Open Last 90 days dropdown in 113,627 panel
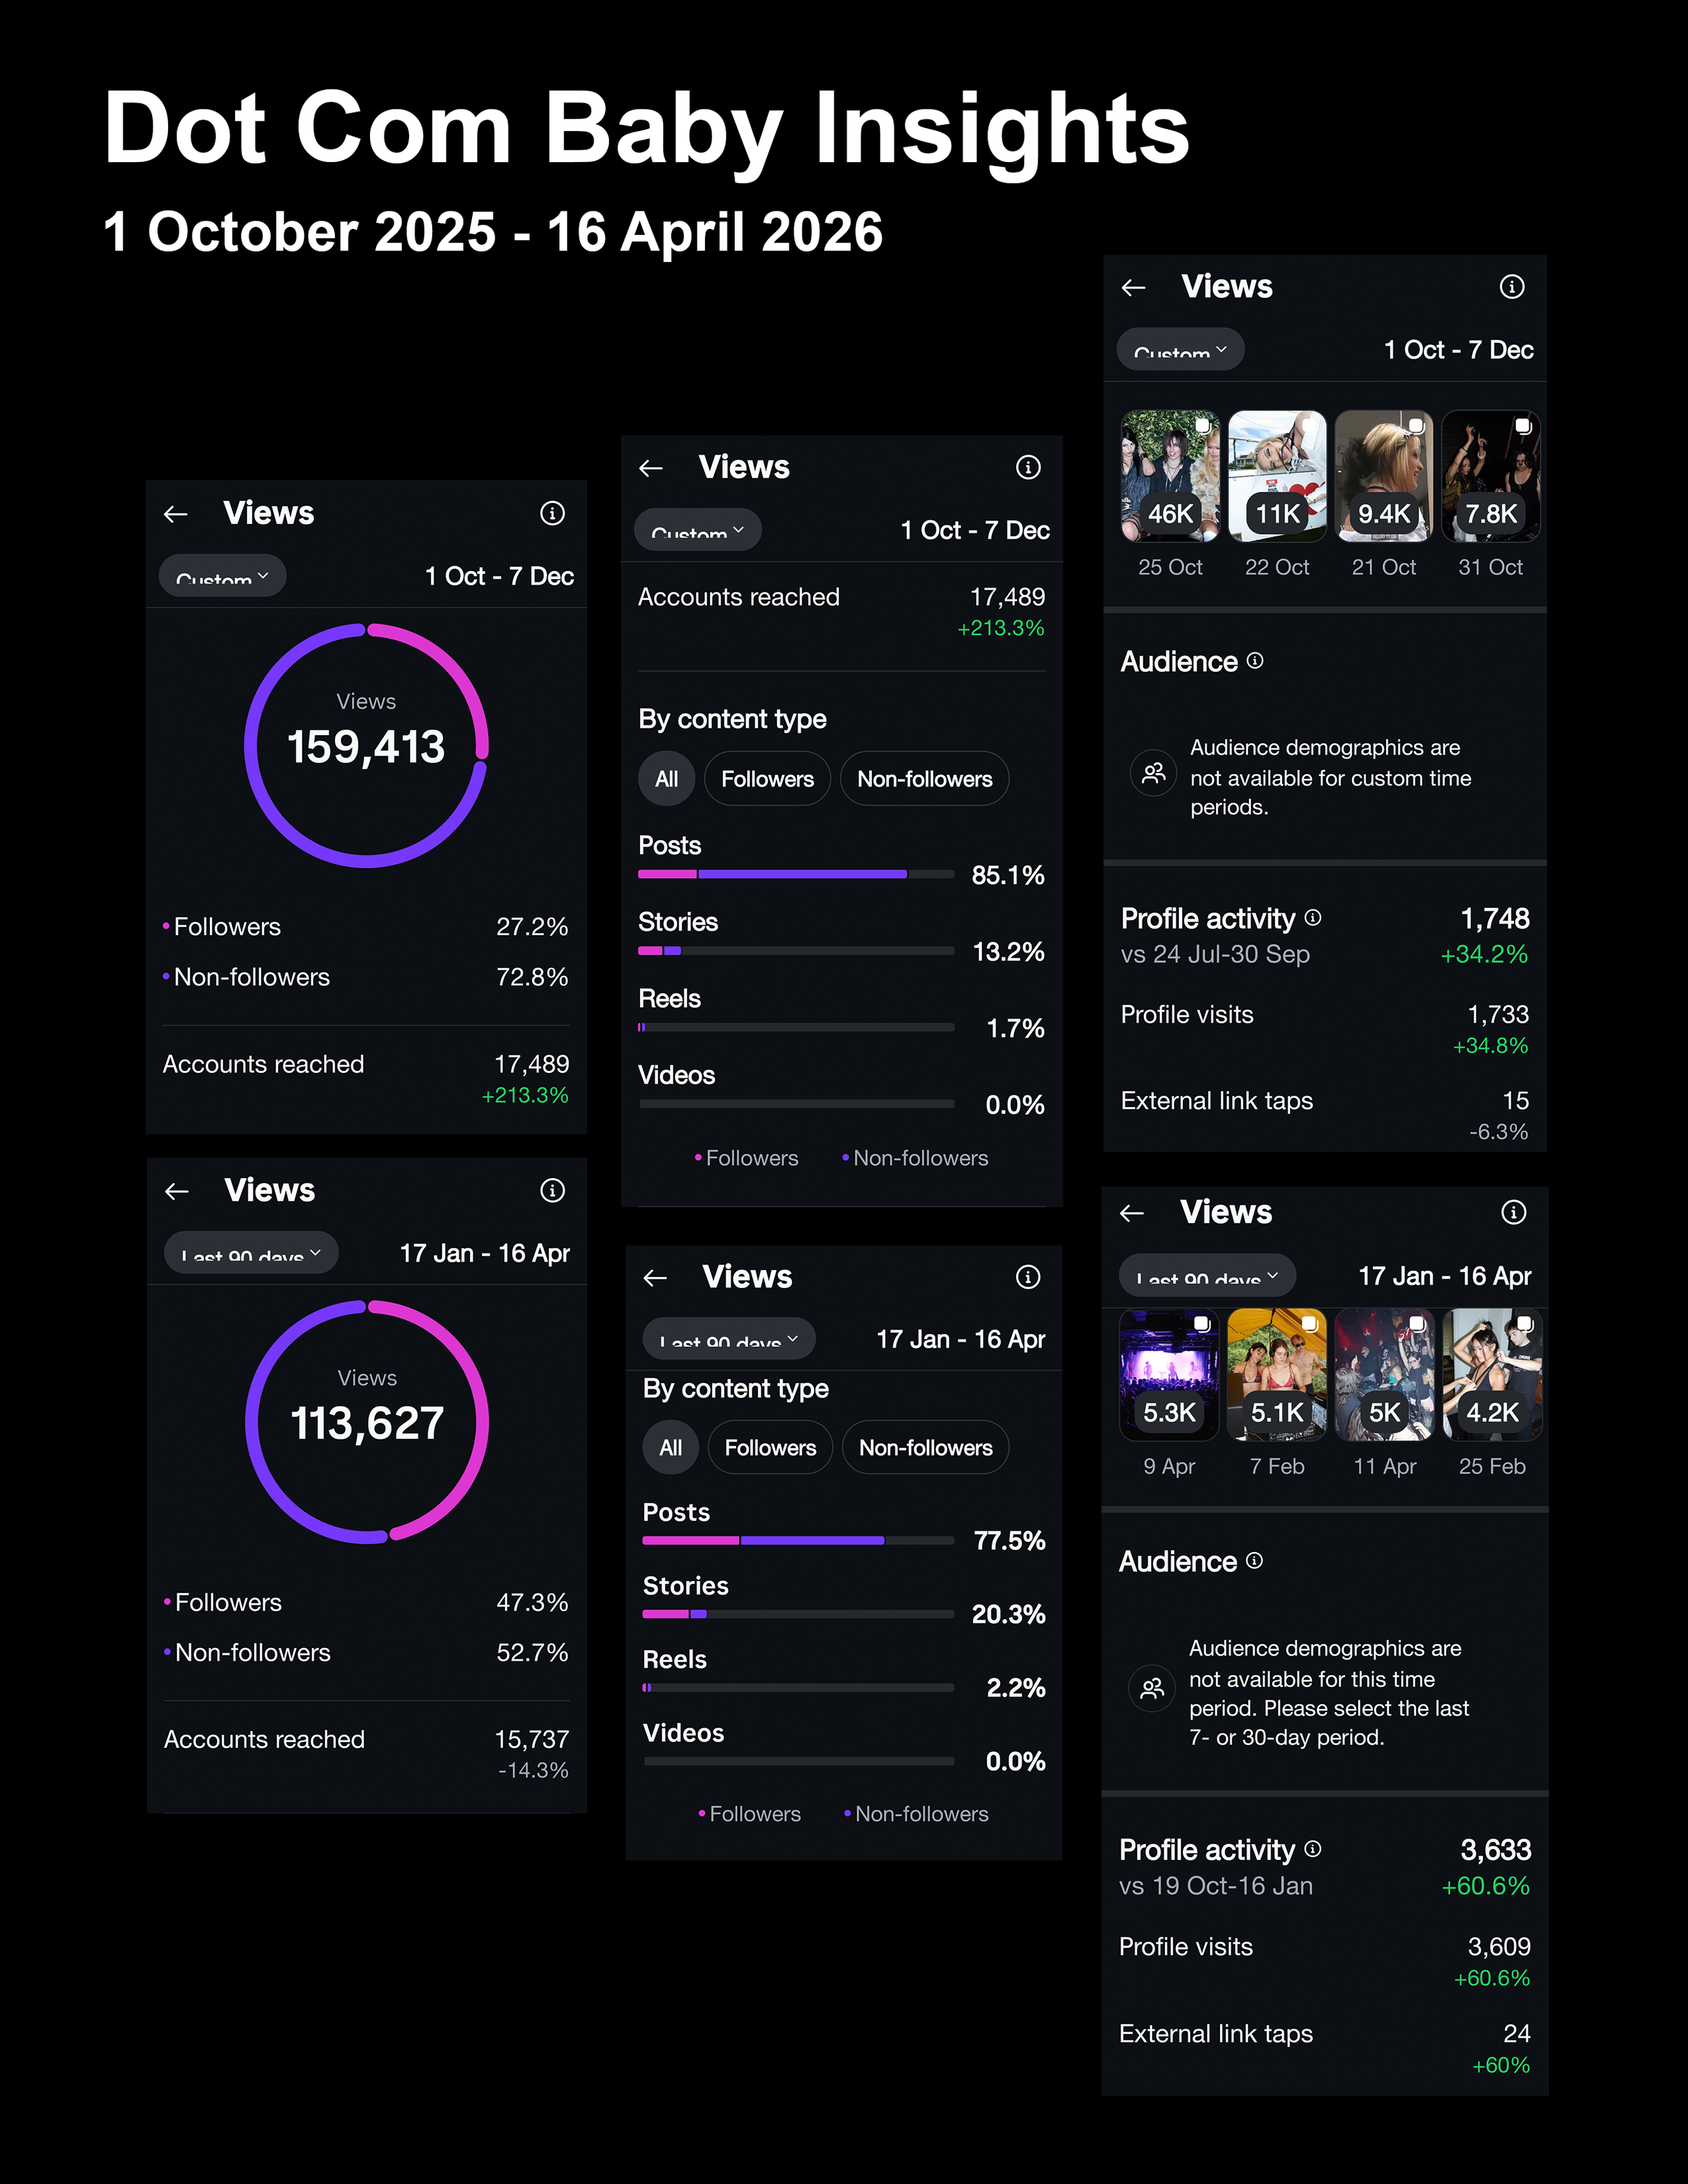The width and height of the screenshot is (1688, 2184). point(251,1253)
